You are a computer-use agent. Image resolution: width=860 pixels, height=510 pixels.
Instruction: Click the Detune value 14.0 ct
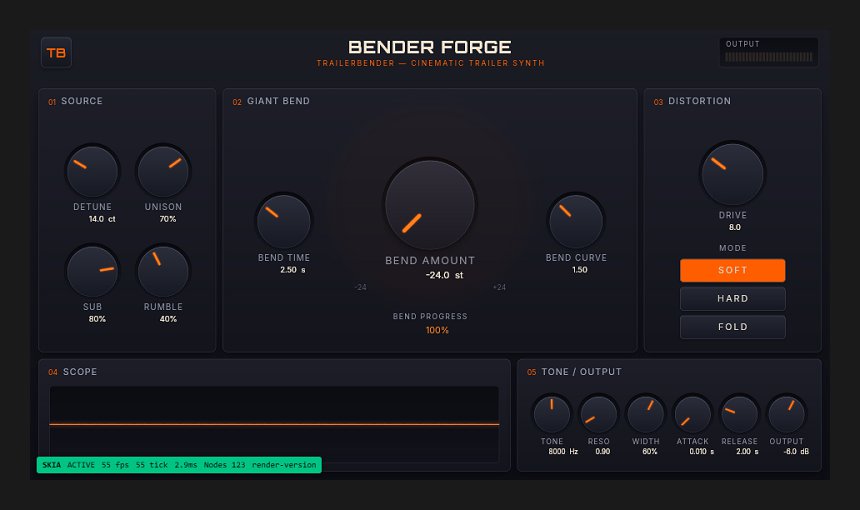(x=102, y=219)
